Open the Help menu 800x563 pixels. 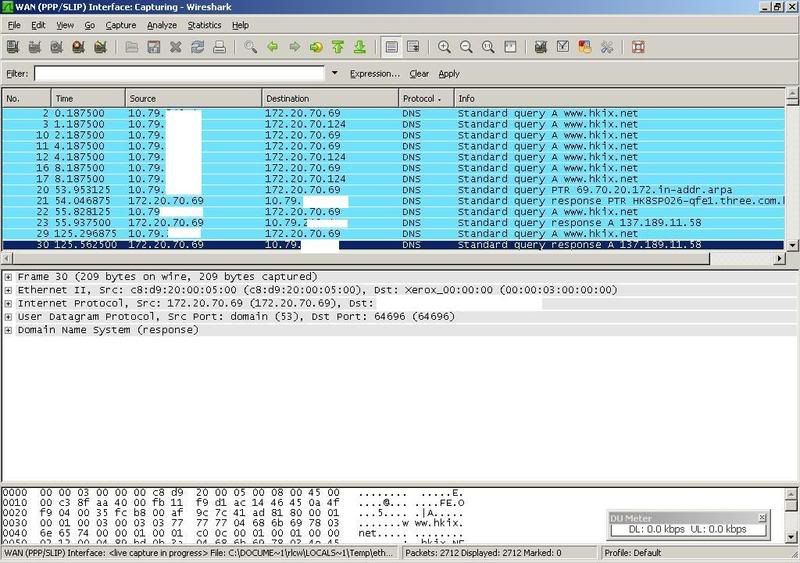click(240, 25)
